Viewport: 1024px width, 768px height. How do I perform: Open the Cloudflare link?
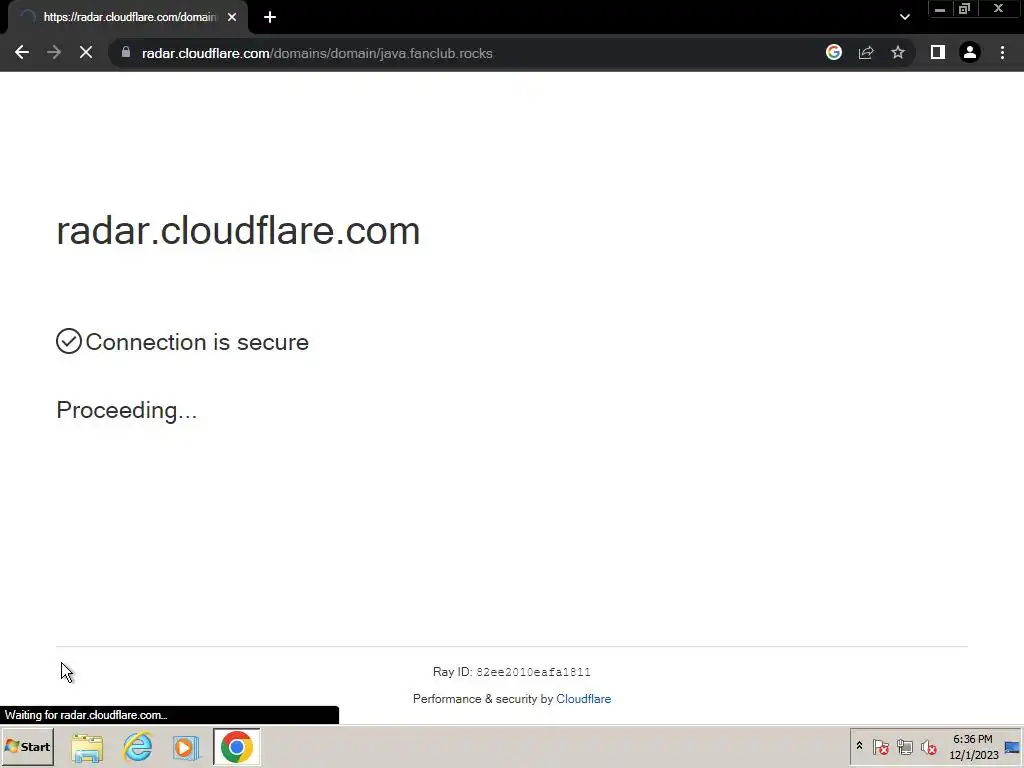[x=583, y=699]
